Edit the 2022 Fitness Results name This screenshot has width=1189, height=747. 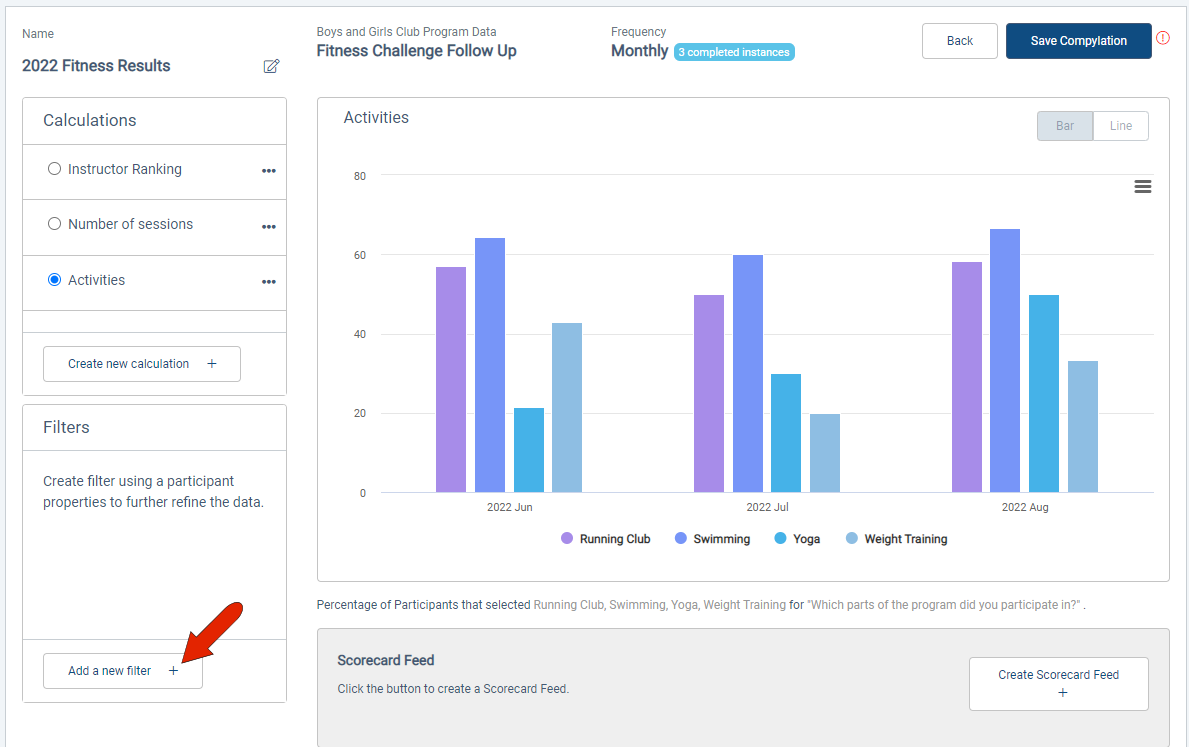[271, 66]
